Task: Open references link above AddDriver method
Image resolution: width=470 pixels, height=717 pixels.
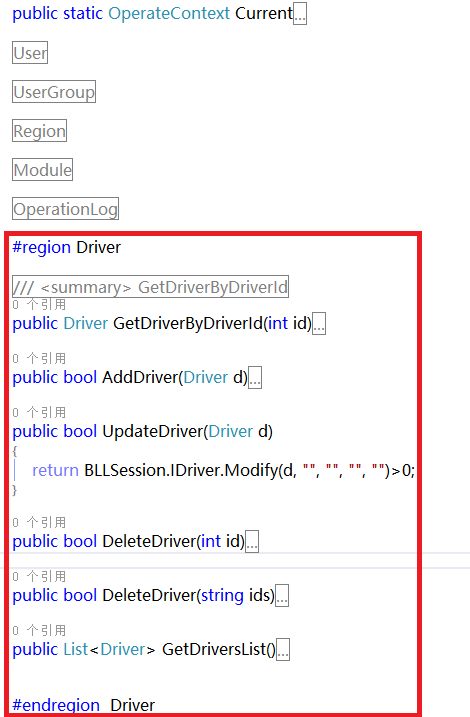Action: click(39, 359)
